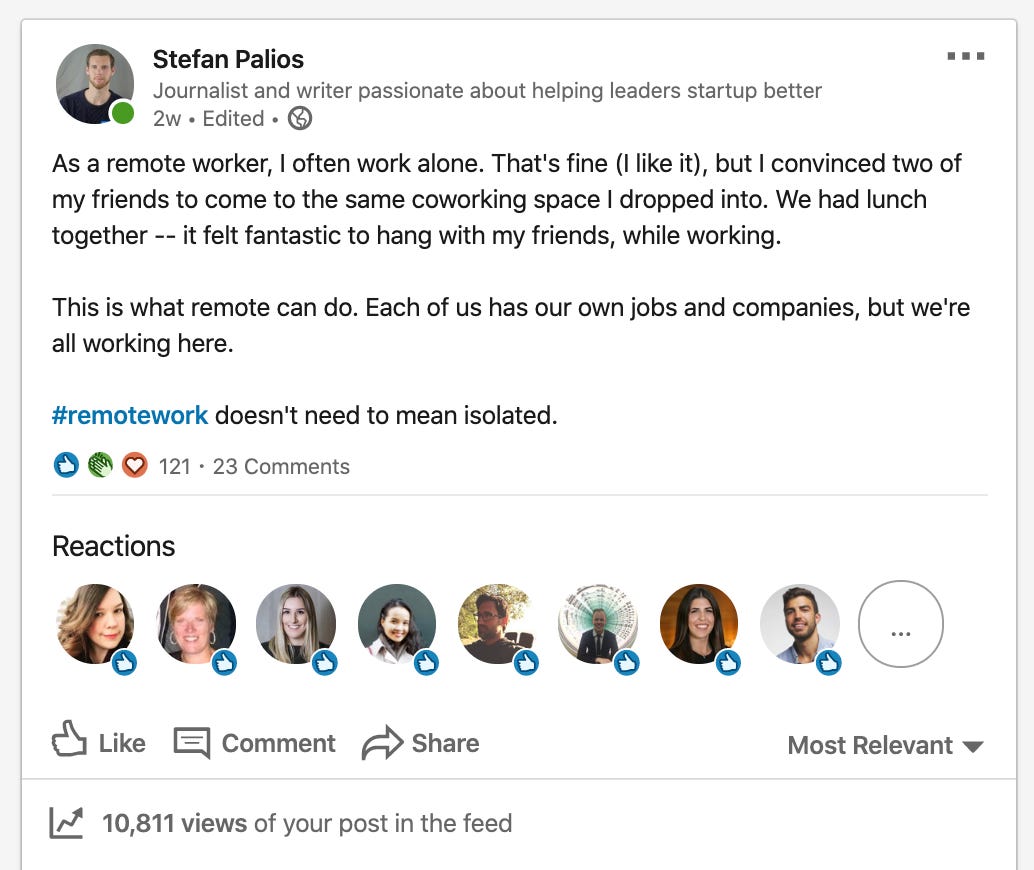Image resolution: width=1034 pixels, height=870 pixels.
Task: Click the green celebrate reaction icon
Action: [x=100, y=465]
